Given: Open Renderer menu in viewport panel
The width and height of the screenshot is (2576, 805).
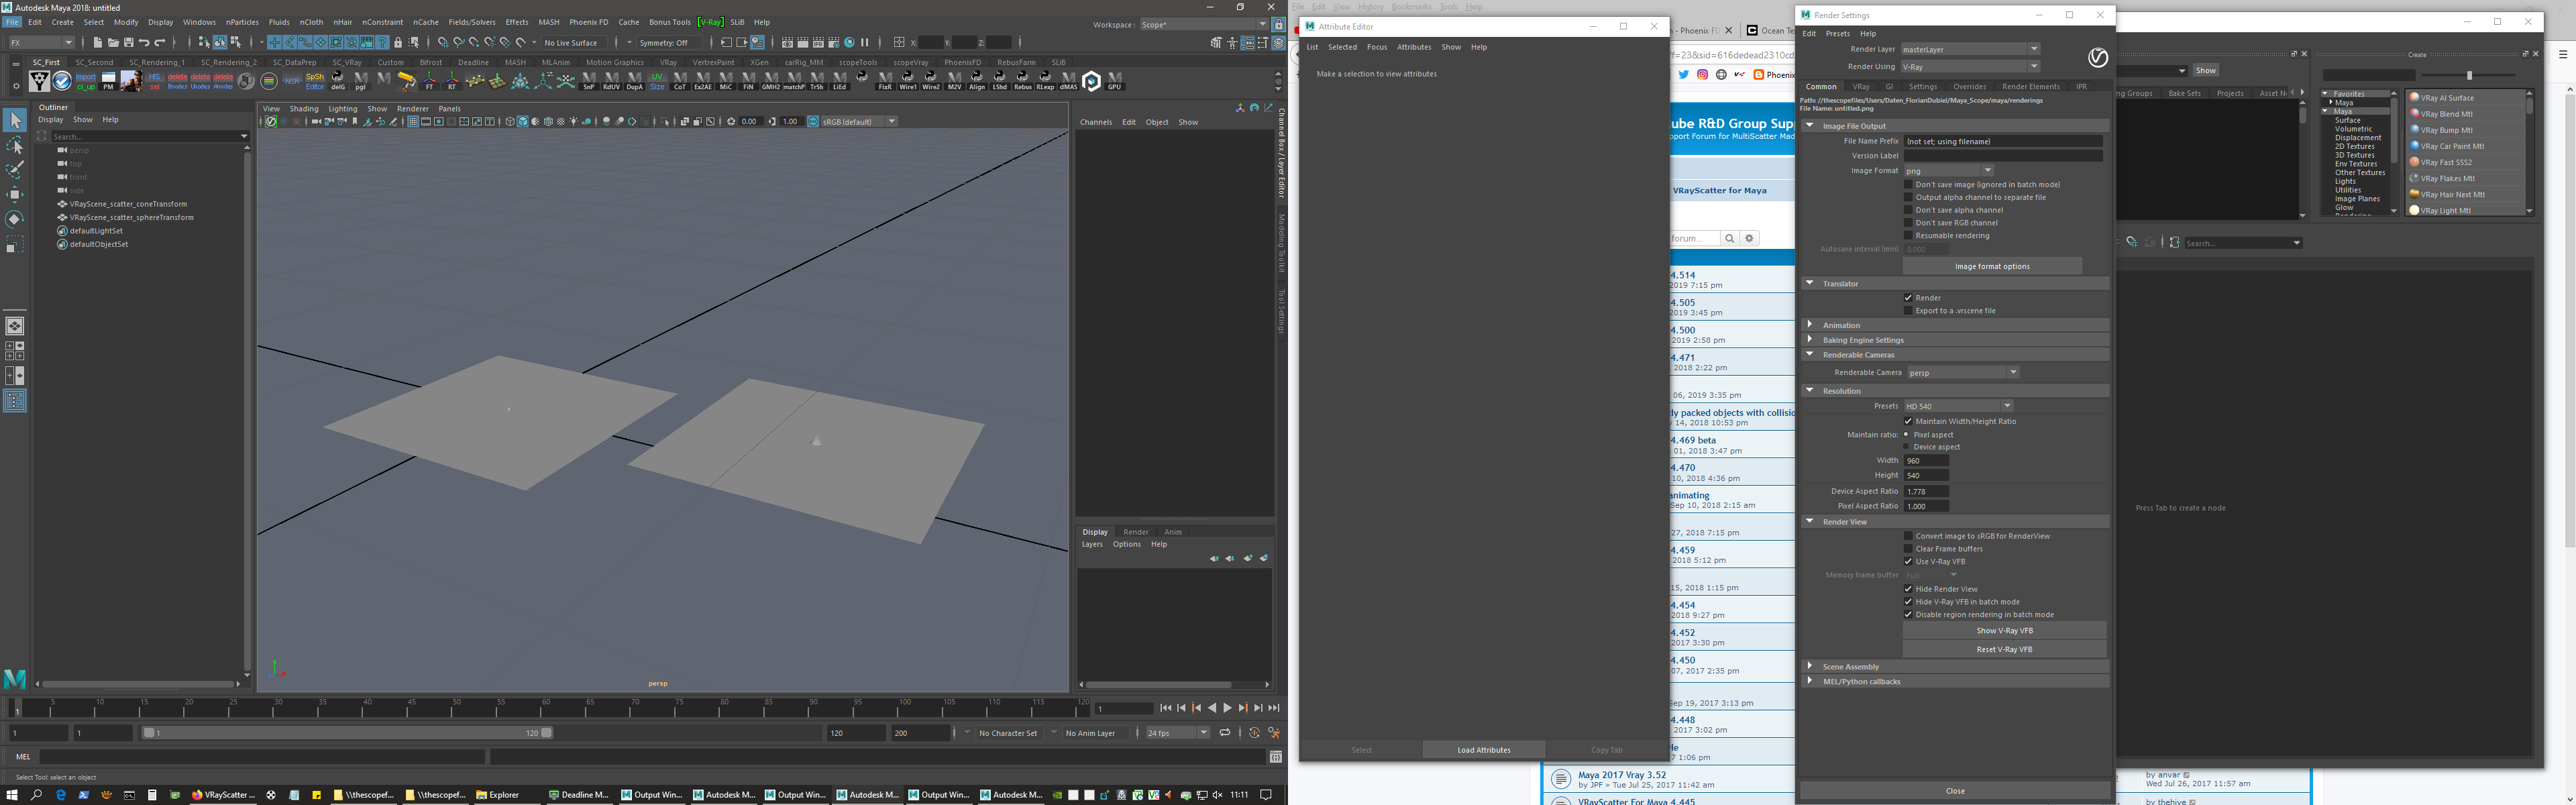Looking at the screenshot, I should pyautogui.click(x=412, y=109).
